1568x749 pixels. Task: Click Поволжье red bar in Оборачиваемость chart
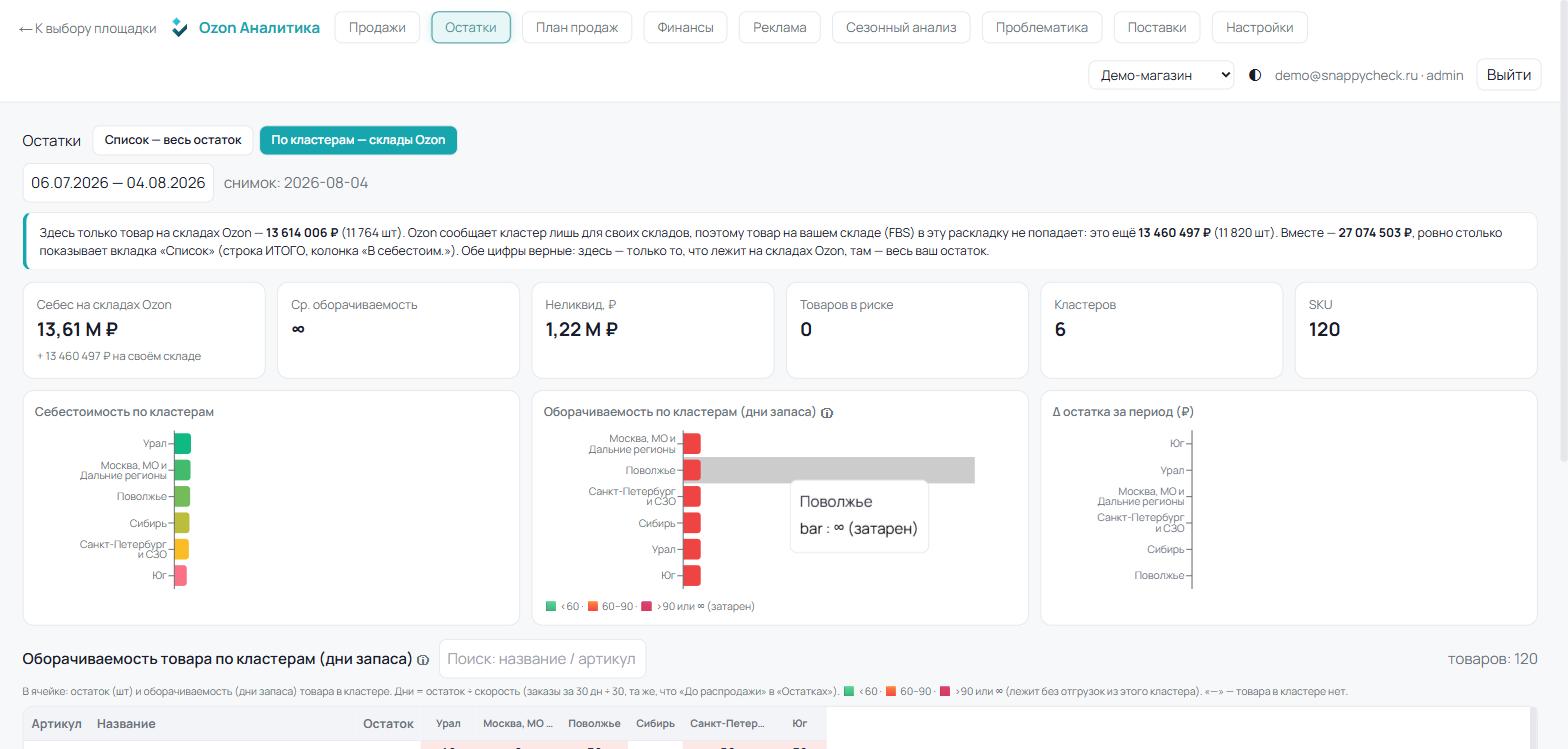pyautogui.click(x=692, y=470)
